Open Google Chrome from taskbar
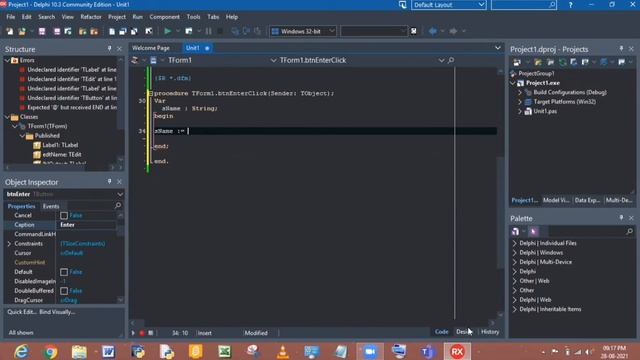640x360 pixels. [x=50, y=351]
